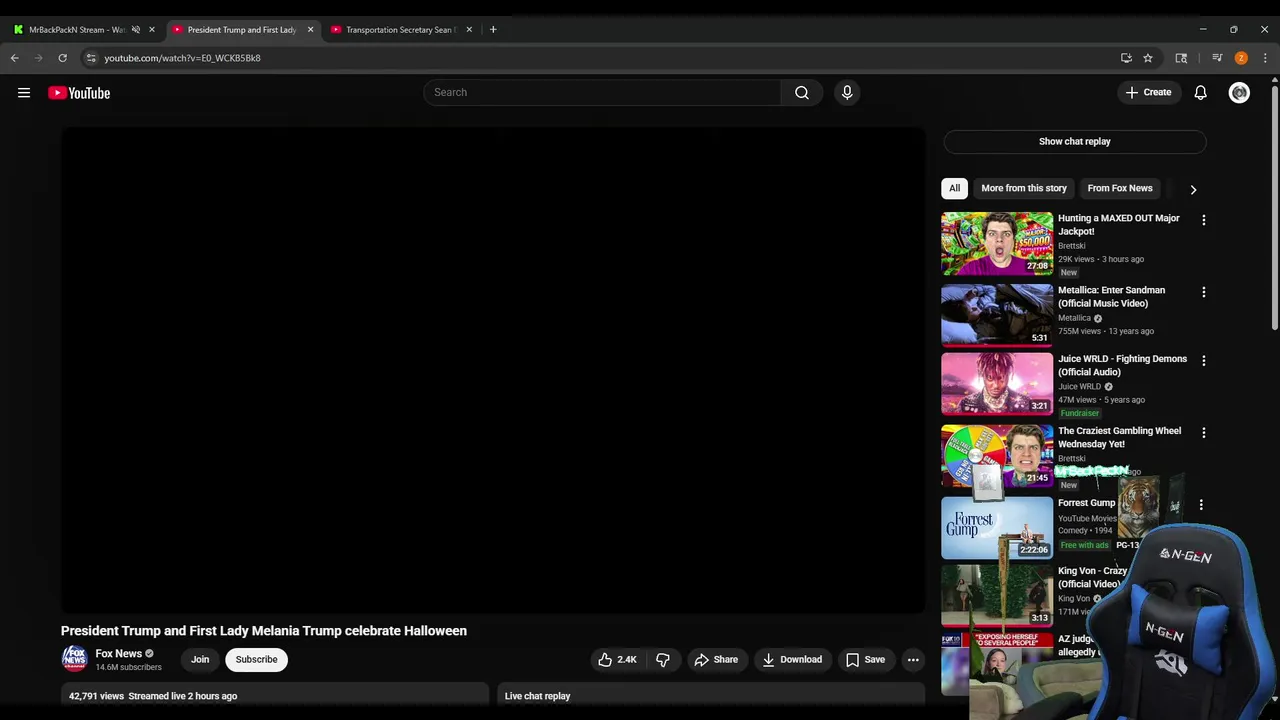Open more actions ellipsis below video
Screen dimensions: 1280x720
pos(913,660)
